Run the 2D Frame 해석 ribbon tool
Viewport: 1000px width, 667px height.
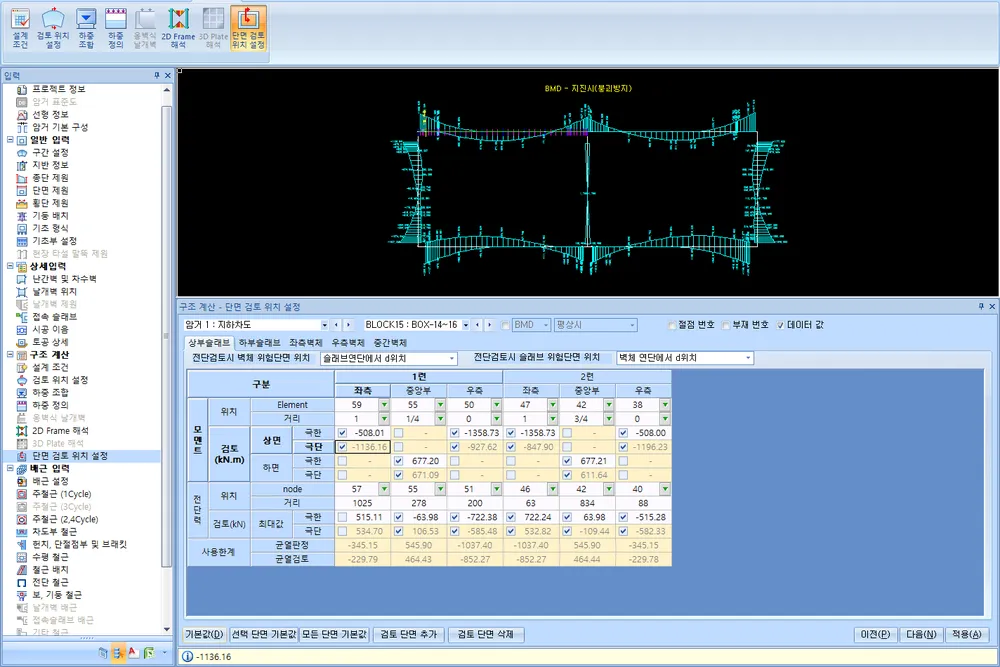(179, 28)
